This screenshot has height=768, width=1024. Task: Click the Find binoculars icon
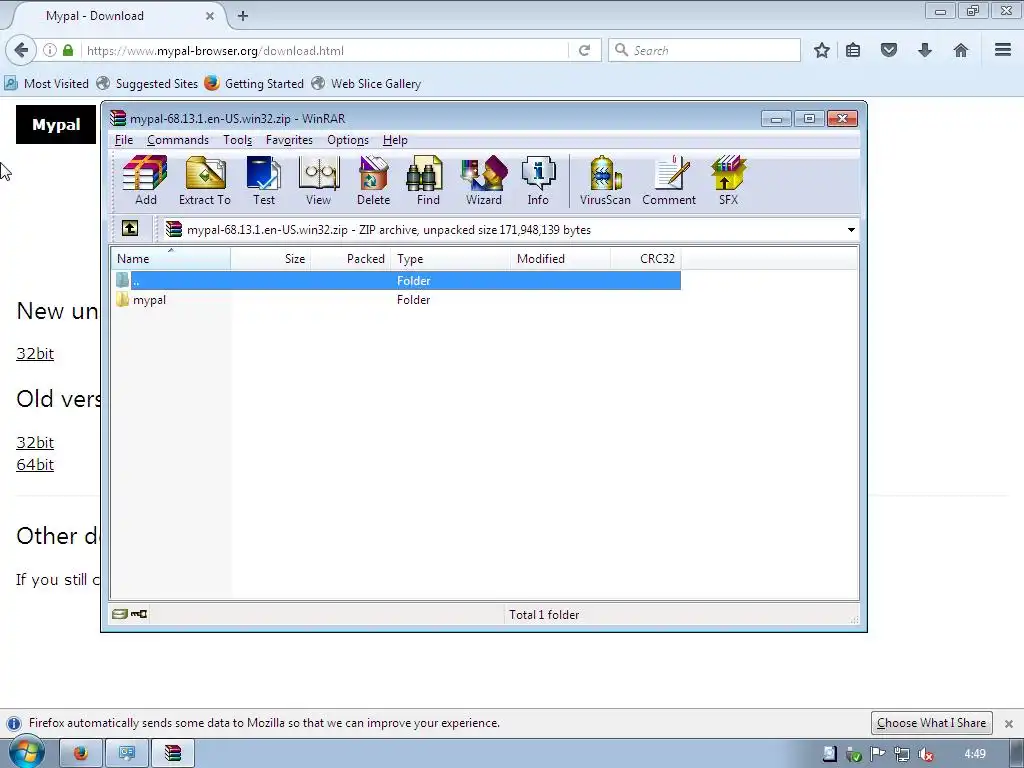click(x=428, y=181)
